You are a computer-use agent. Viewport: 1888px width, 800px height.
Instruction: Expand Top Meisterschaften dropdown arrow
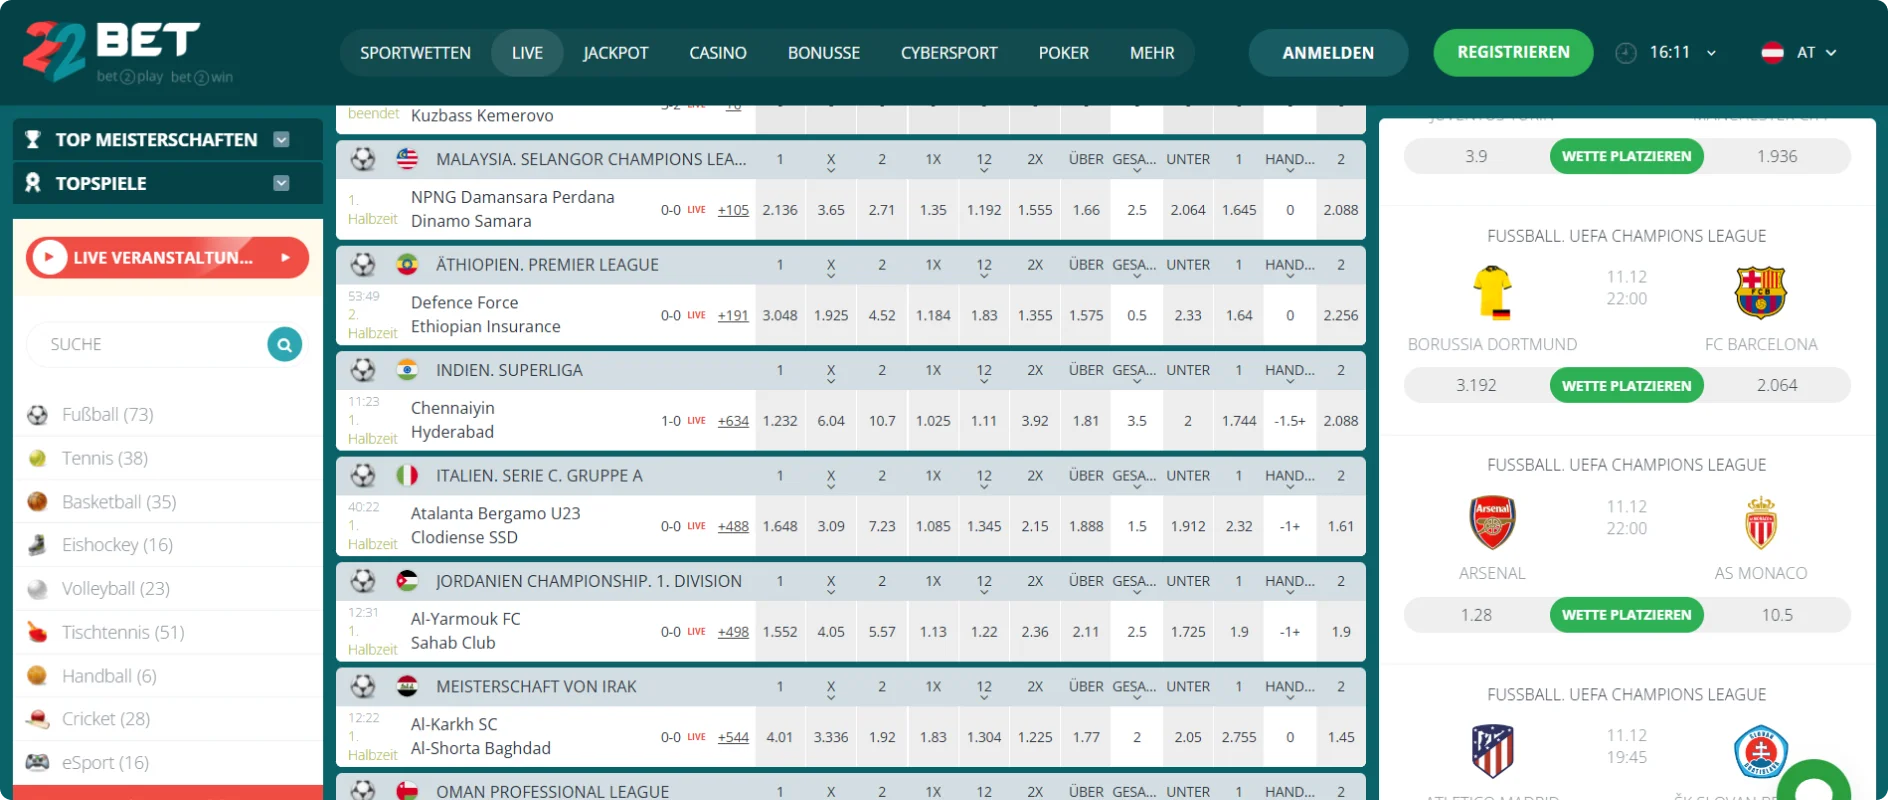pyautogui.click(x=281, y=140)
